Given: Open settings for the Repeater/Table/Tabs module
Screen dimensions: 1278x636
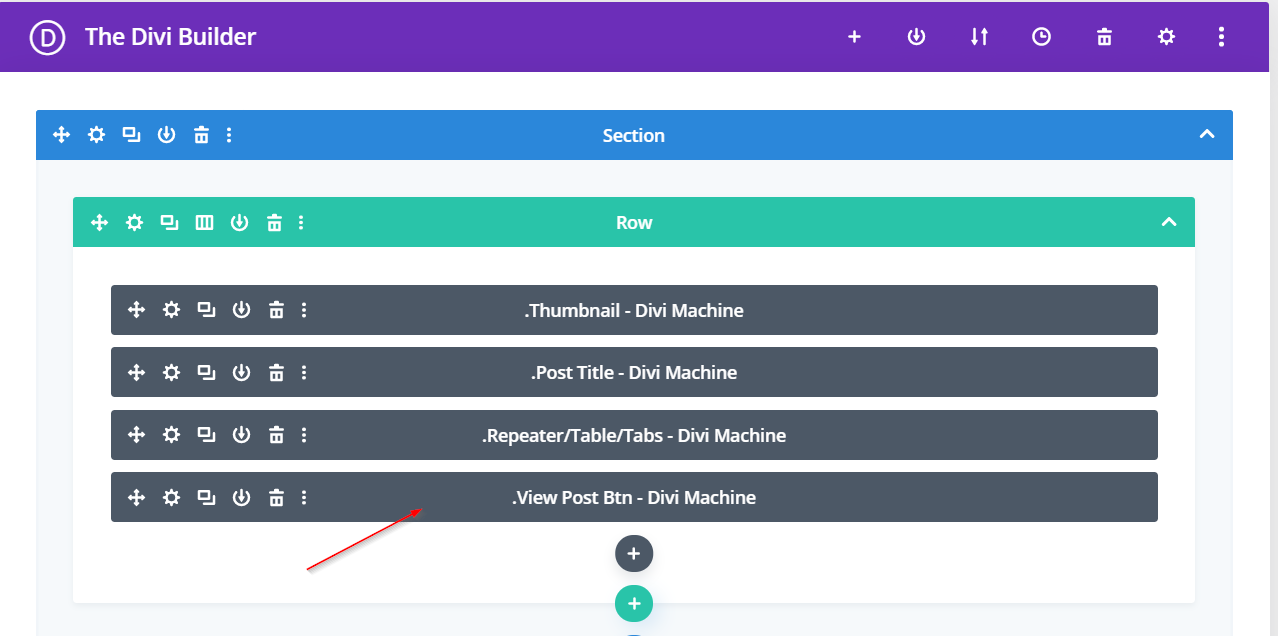Looking at the screenshot, I should pyautogui.click(x=171, y=435).
